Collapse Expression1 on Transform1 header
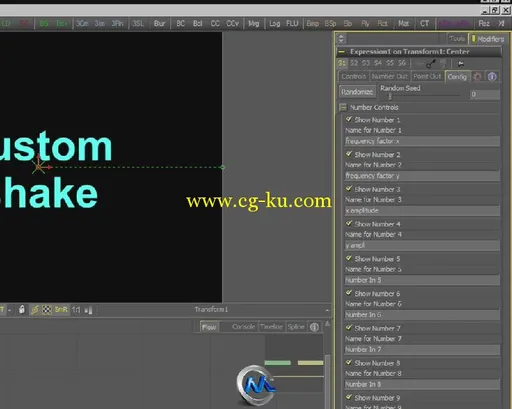The width and height of the screenshot is (512, 409). point(342,52)
